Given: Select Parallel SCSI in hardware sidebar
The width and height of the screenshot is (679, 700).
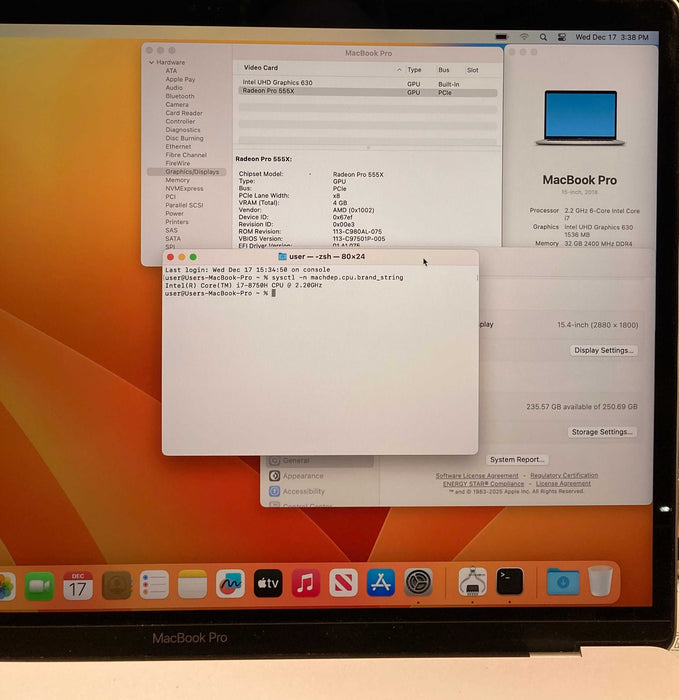Looking at the screenshot, I should point(184,205).
